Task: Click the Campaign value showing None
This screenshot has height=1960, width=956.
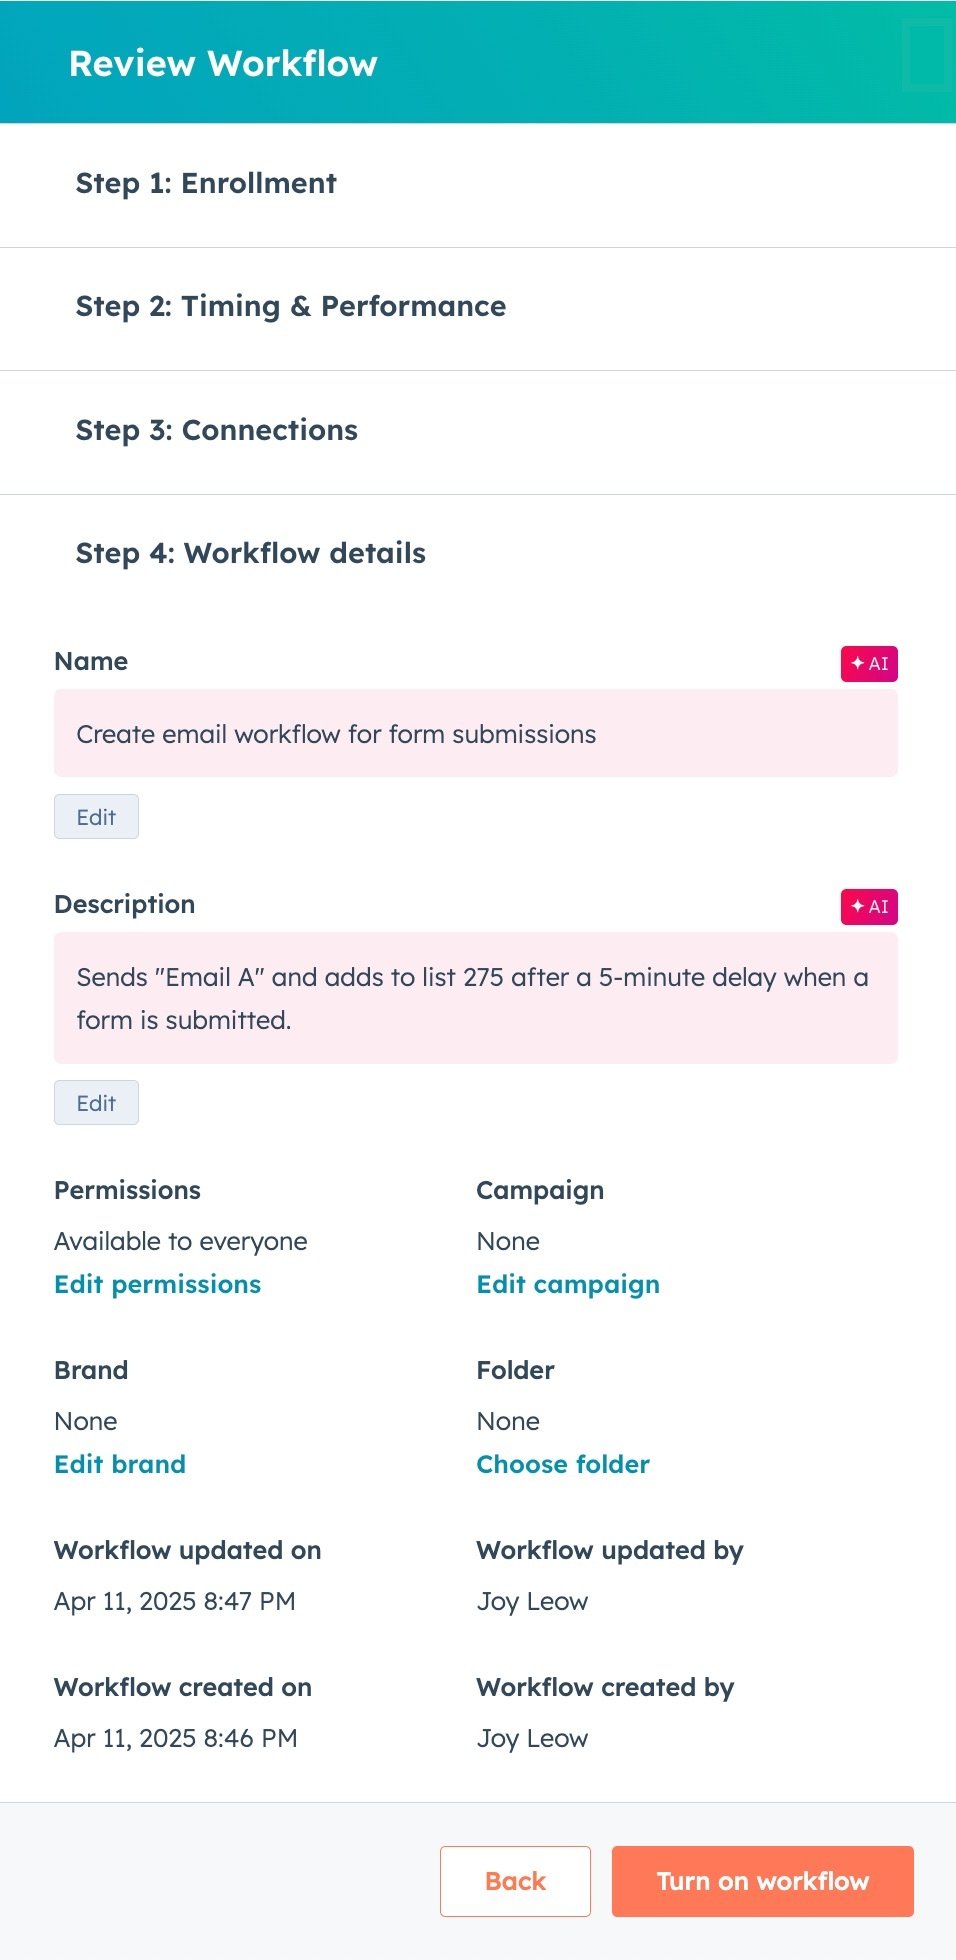Action: point(508,1241)
